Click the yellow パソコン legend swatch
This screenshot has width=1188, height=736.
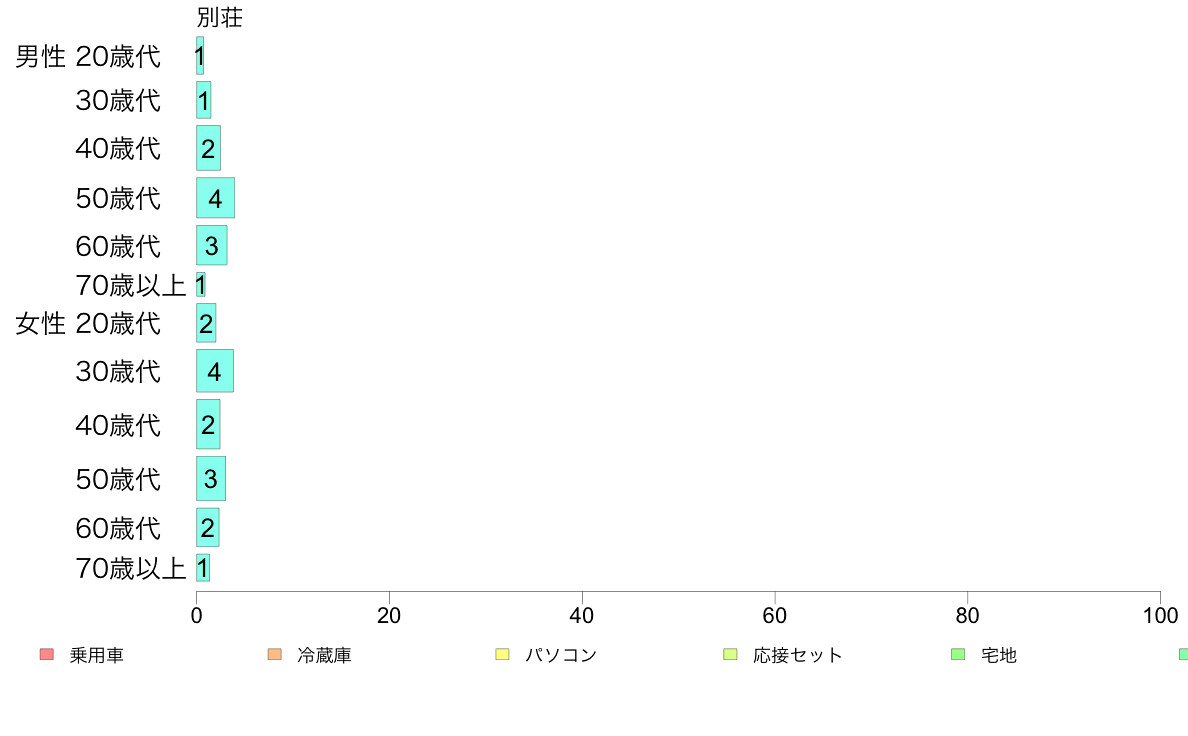point(502,654)
